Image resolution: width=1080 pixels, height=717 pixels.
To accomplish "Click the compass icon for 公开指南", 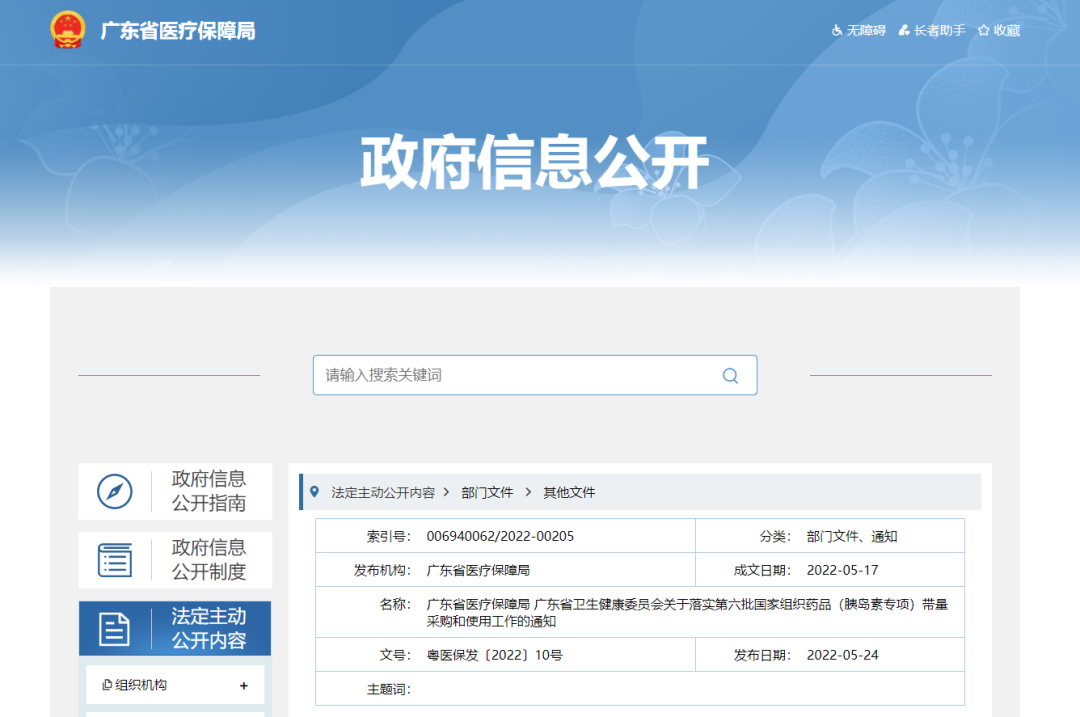I will (x=114, y=491).
